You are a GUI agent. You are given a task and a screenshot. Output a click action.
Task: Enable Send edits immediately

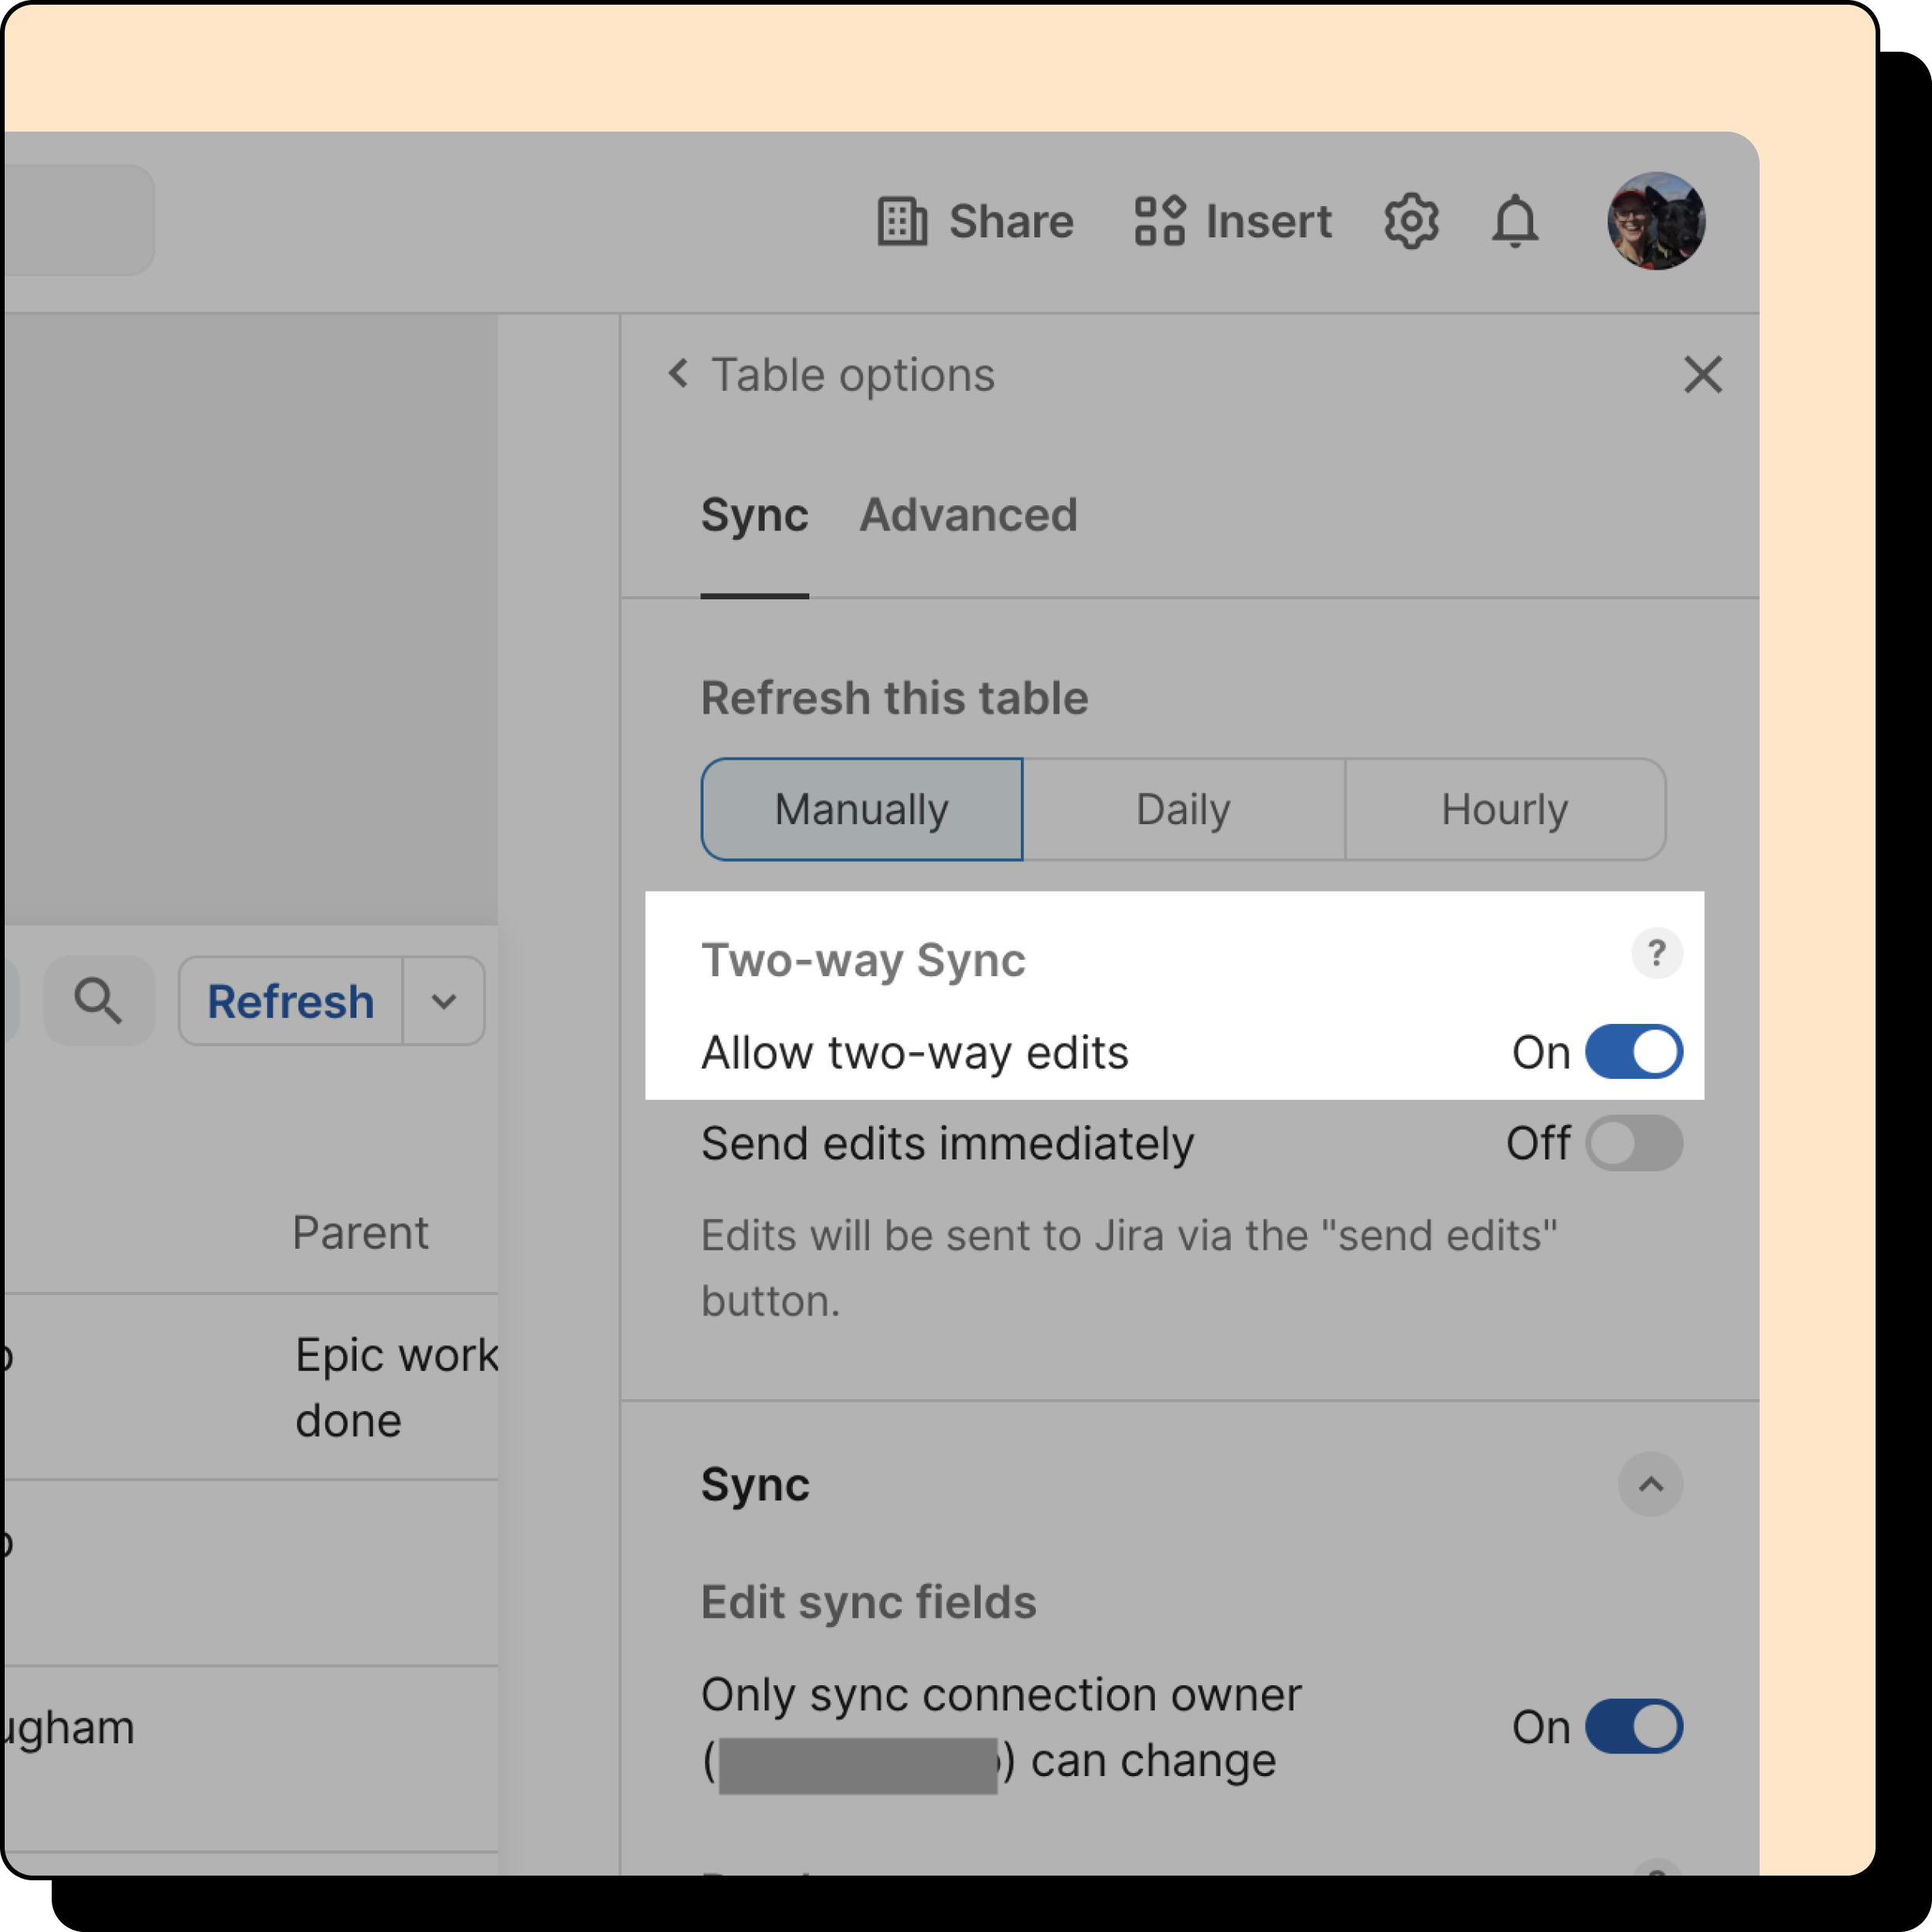coord(1633,1143)
